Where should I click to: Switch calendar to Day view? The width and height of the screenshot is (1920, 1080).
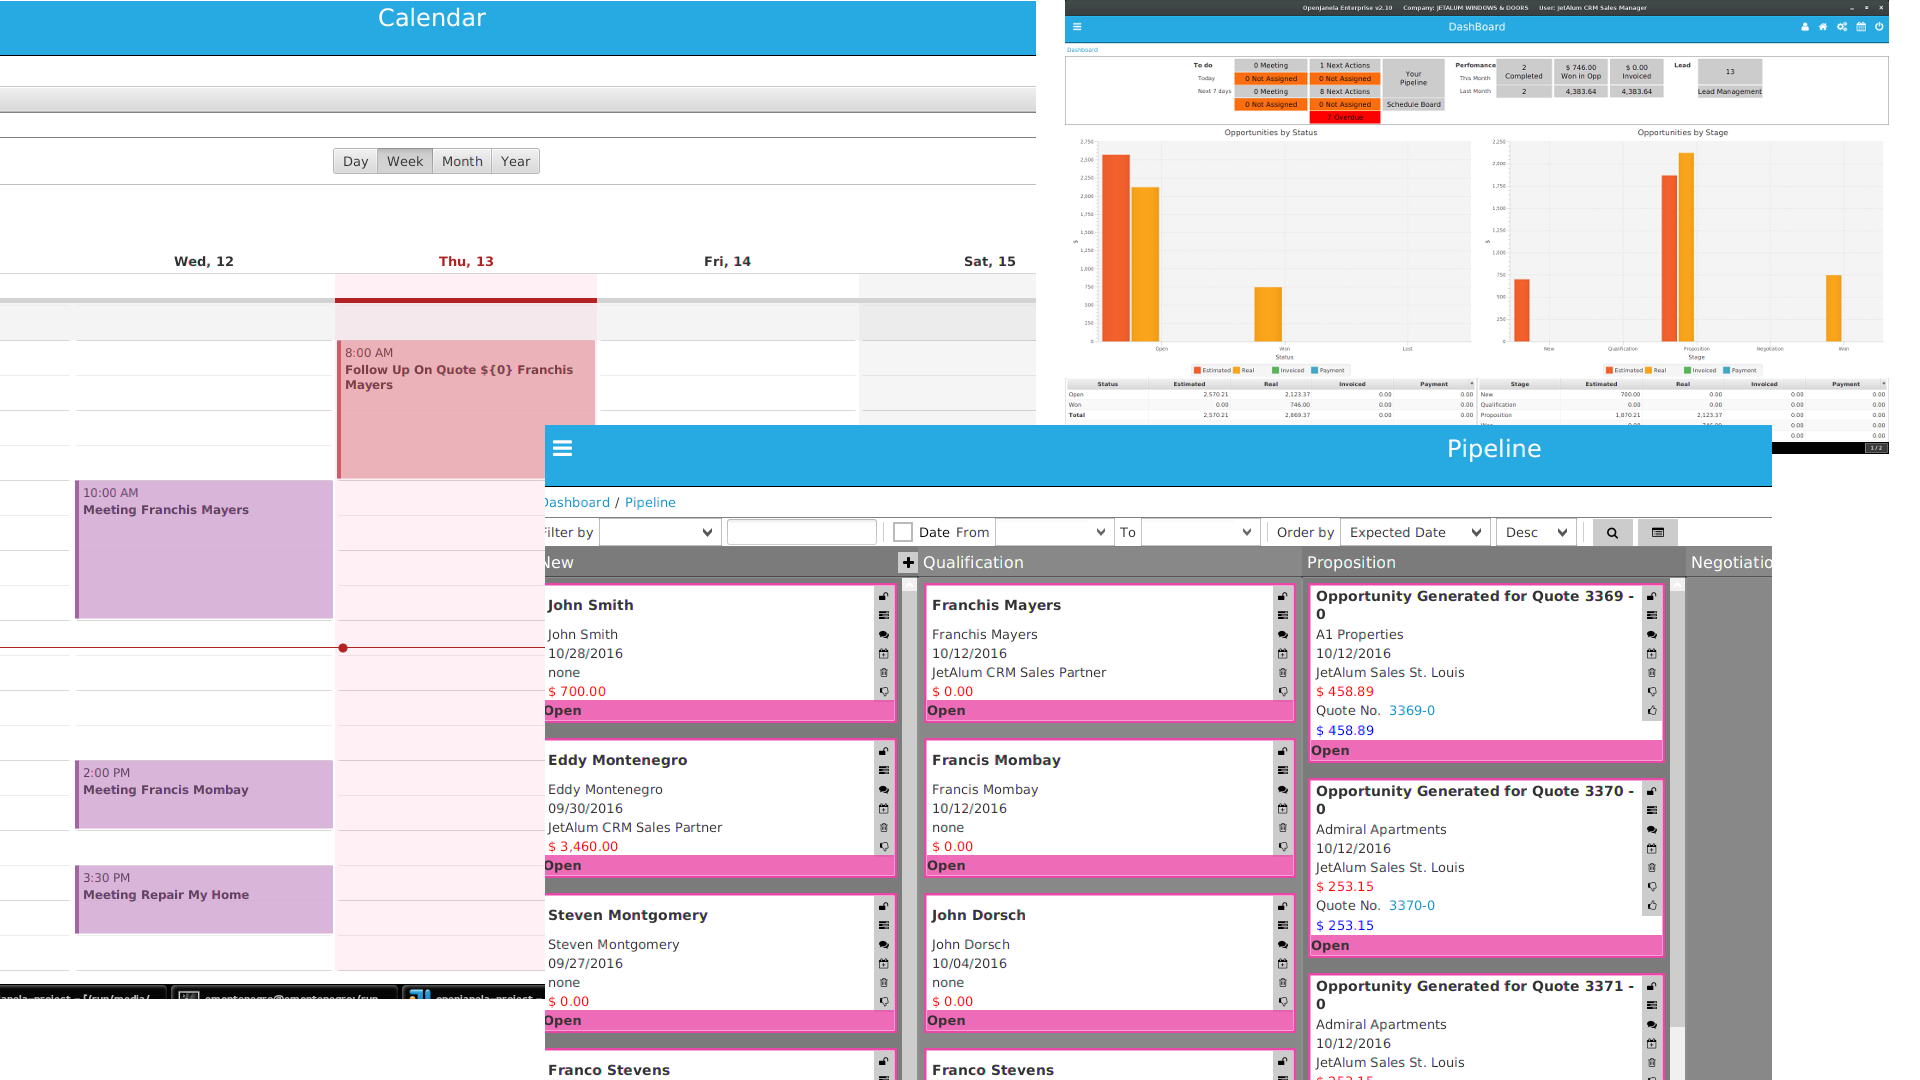coord(355,162)
